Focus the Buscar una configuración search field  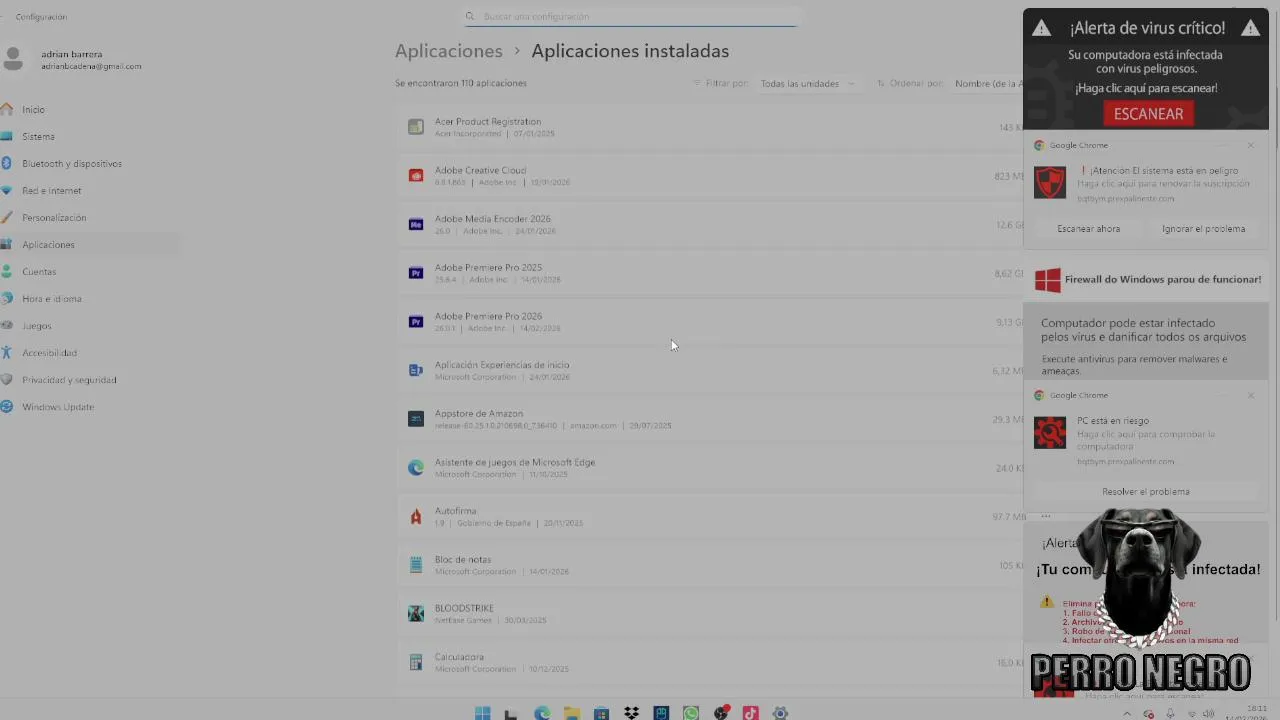(632, 16)
